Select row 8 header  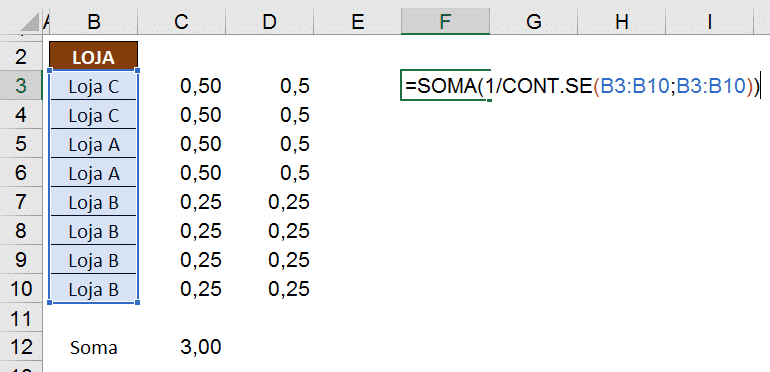21,231
